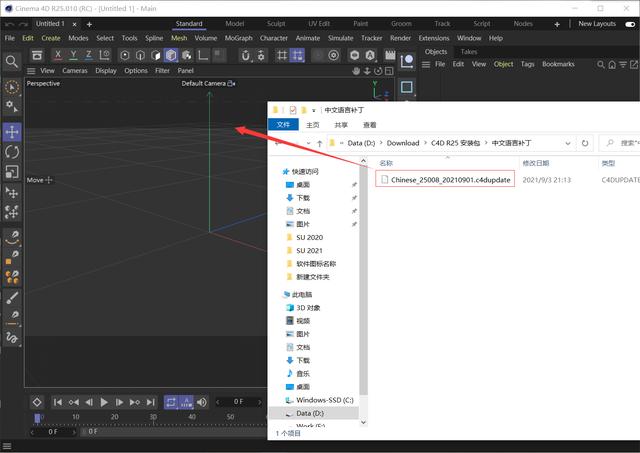This screenshot has height=453, width=640.
Task: Go to start of animation
Action: click(58, 402)
